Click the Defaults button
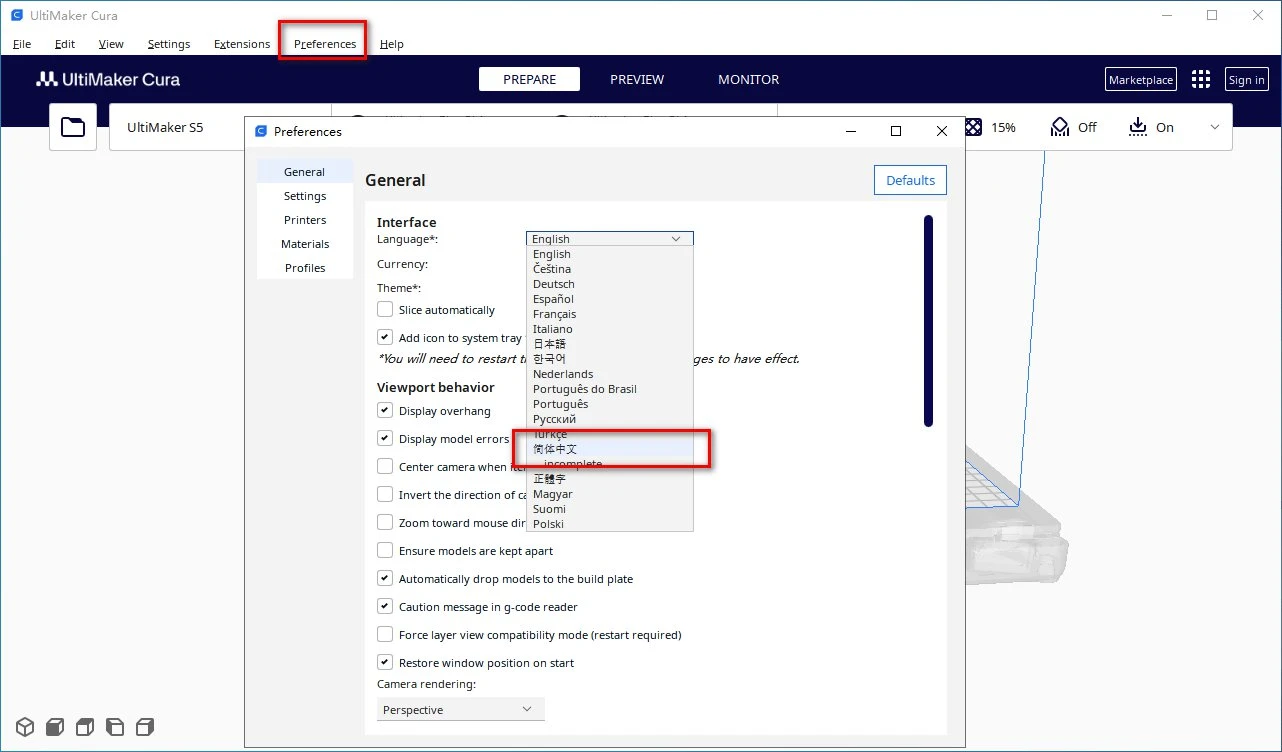Viewport: 1282px width, 752px height. pos(910,181)
